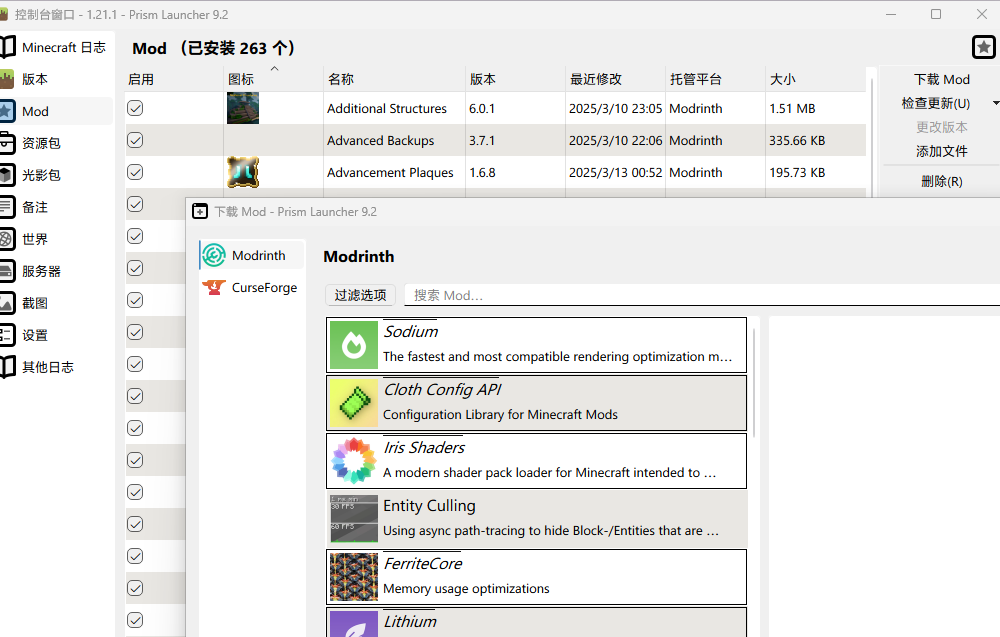Click the 下载 Mod button
The image size is (1000, 637).
pyautogui.click(x=941, y=79)
